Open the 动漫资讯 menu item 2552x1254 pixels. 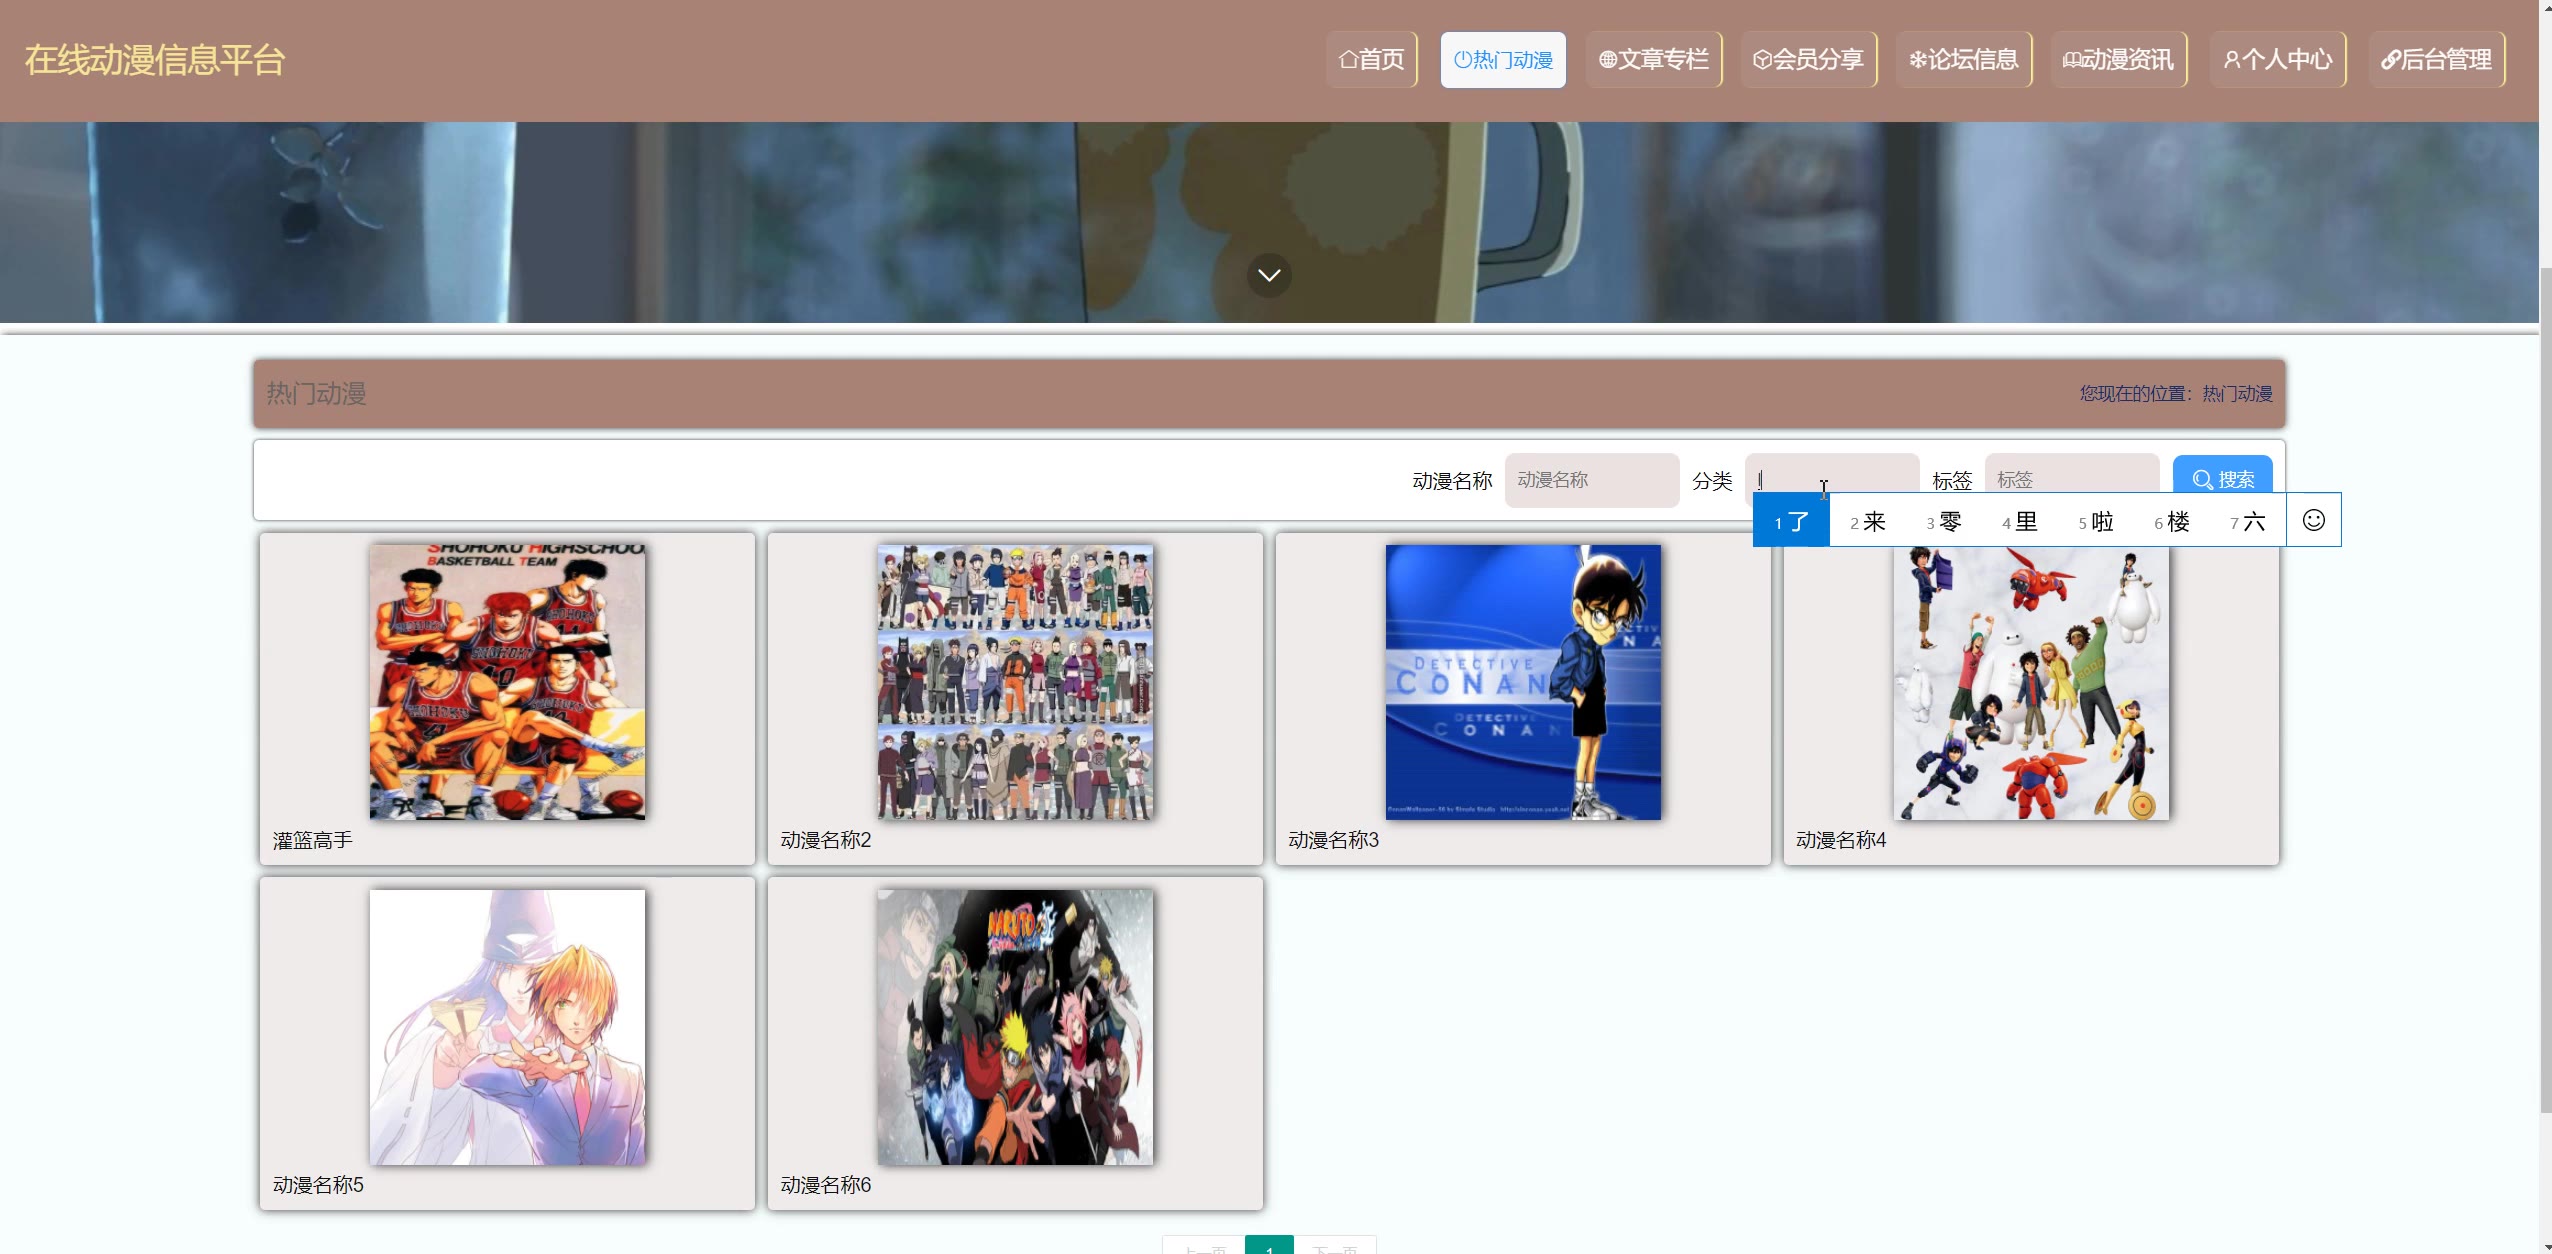[x=2118, y=60]
